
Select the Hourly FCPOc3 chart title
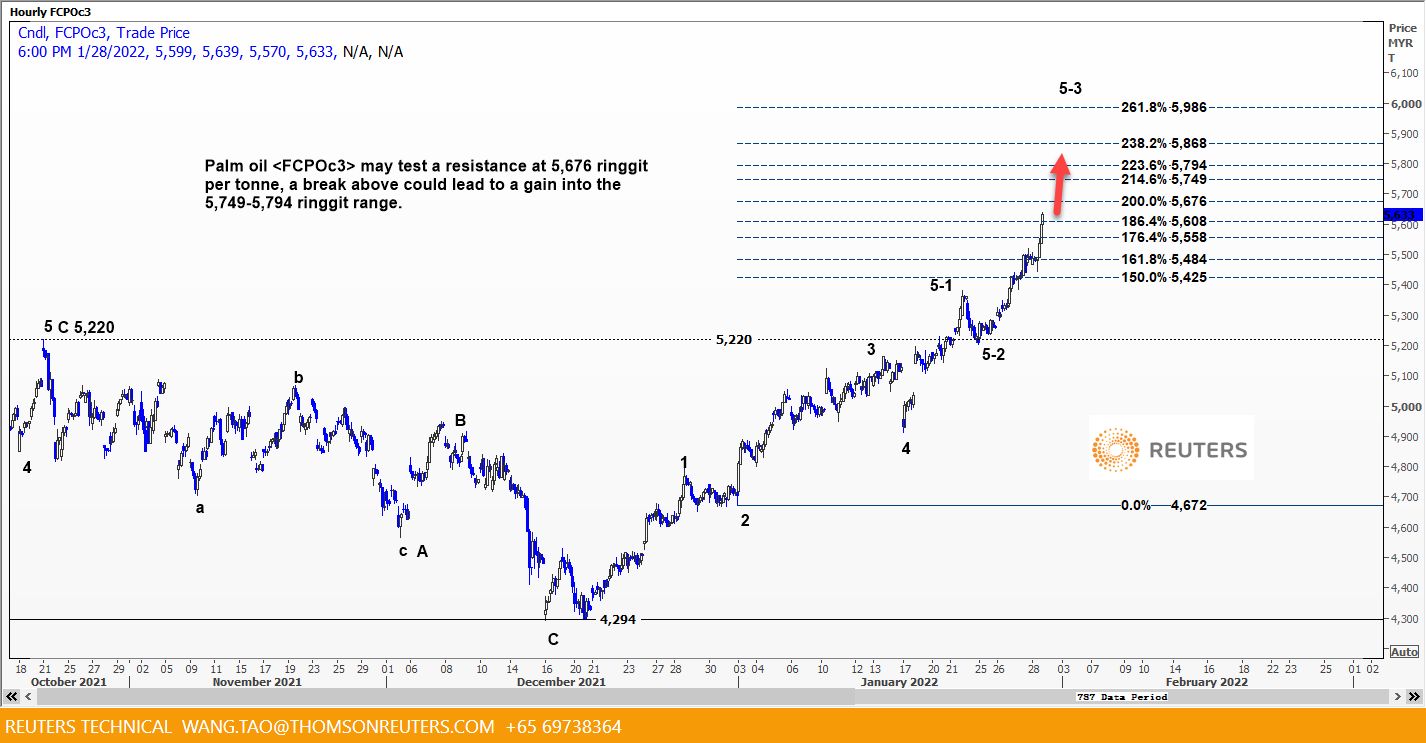coord(50,12)
